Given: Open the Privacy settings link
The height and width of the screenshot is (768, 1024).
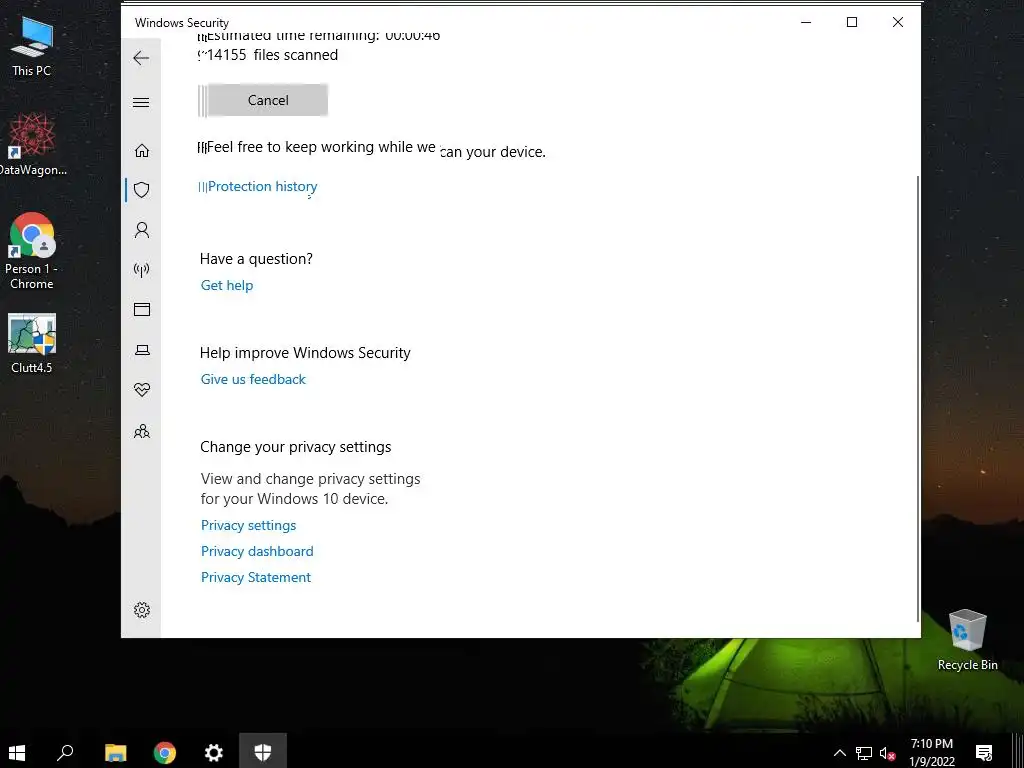Looking at the screenshot, I should tap(248, 526).
